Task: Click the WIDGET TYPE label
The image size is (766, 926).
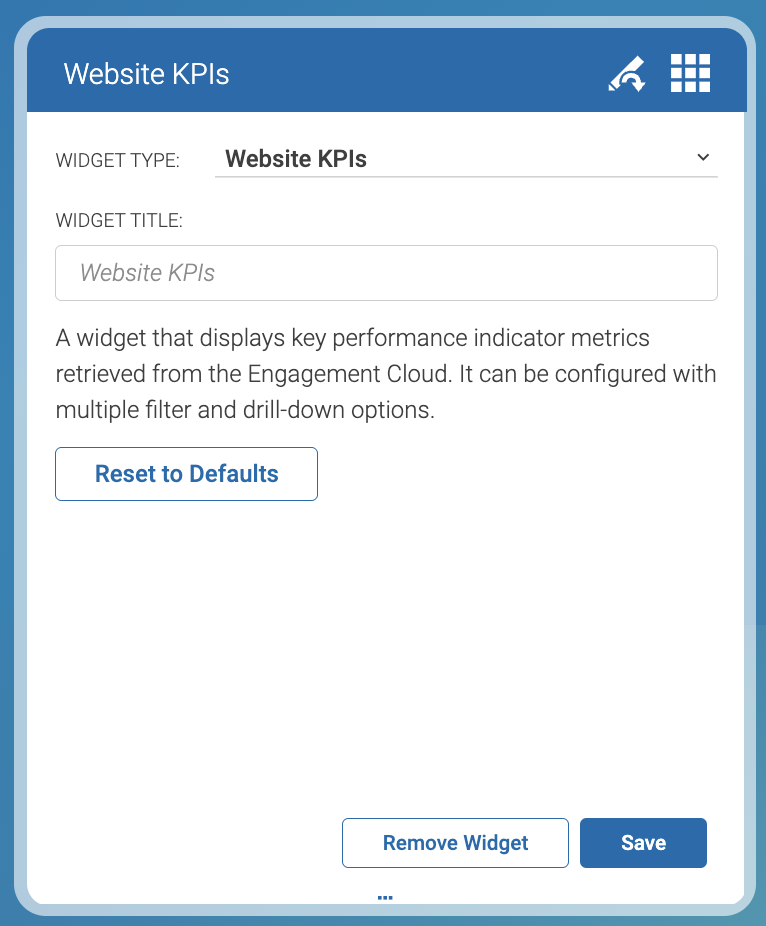Action: tap(117, 159)
